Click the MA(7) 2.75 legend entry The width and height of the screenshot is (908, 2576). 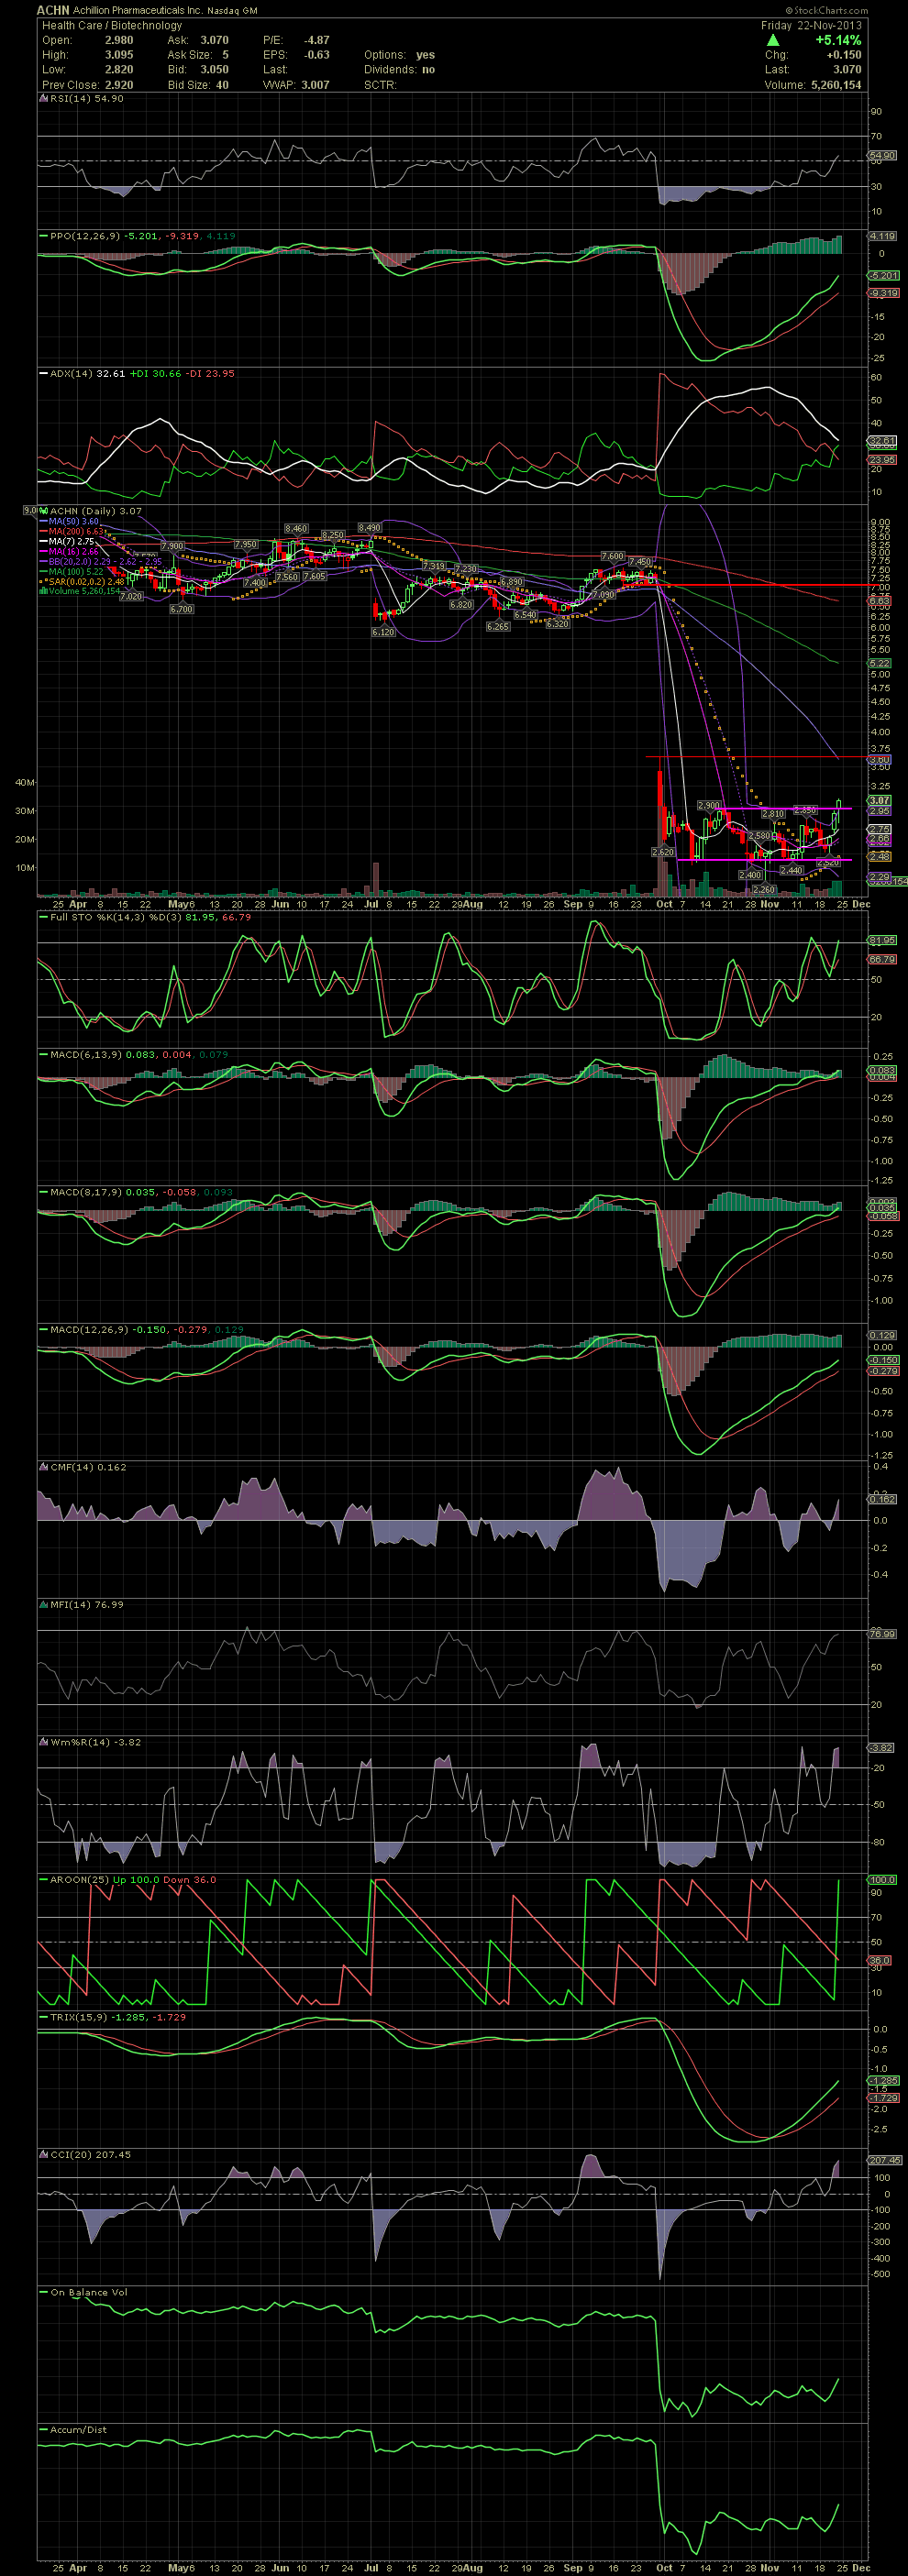pos(71,541)
